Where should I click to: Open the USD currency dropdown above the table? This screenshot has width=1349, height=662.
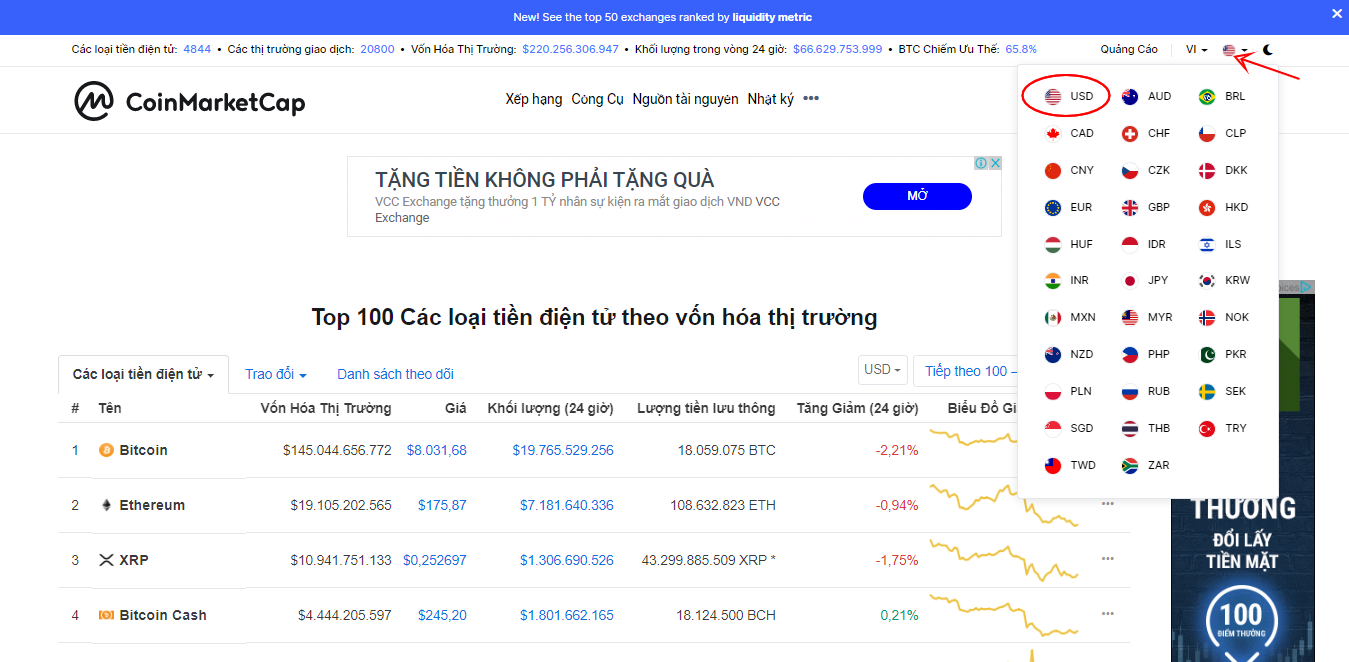(881, 369)
